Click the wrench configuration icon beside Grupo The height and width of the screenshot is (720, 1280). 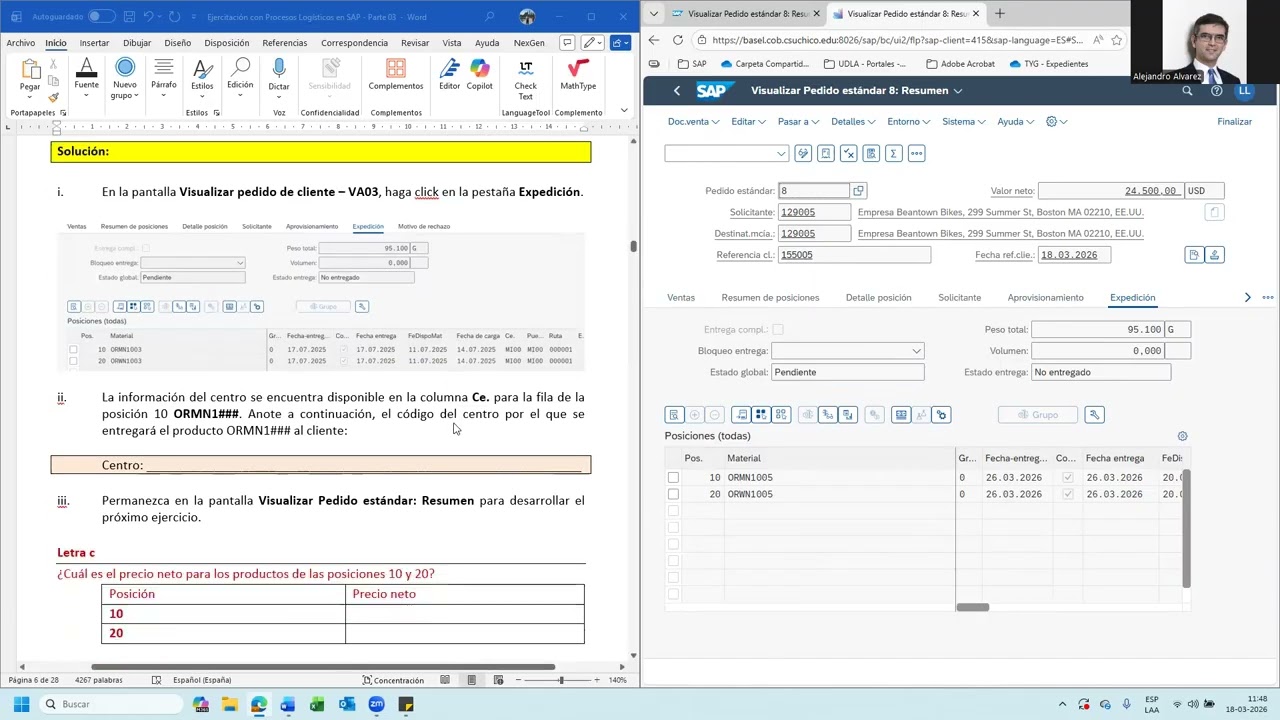tap(1094, 414)
